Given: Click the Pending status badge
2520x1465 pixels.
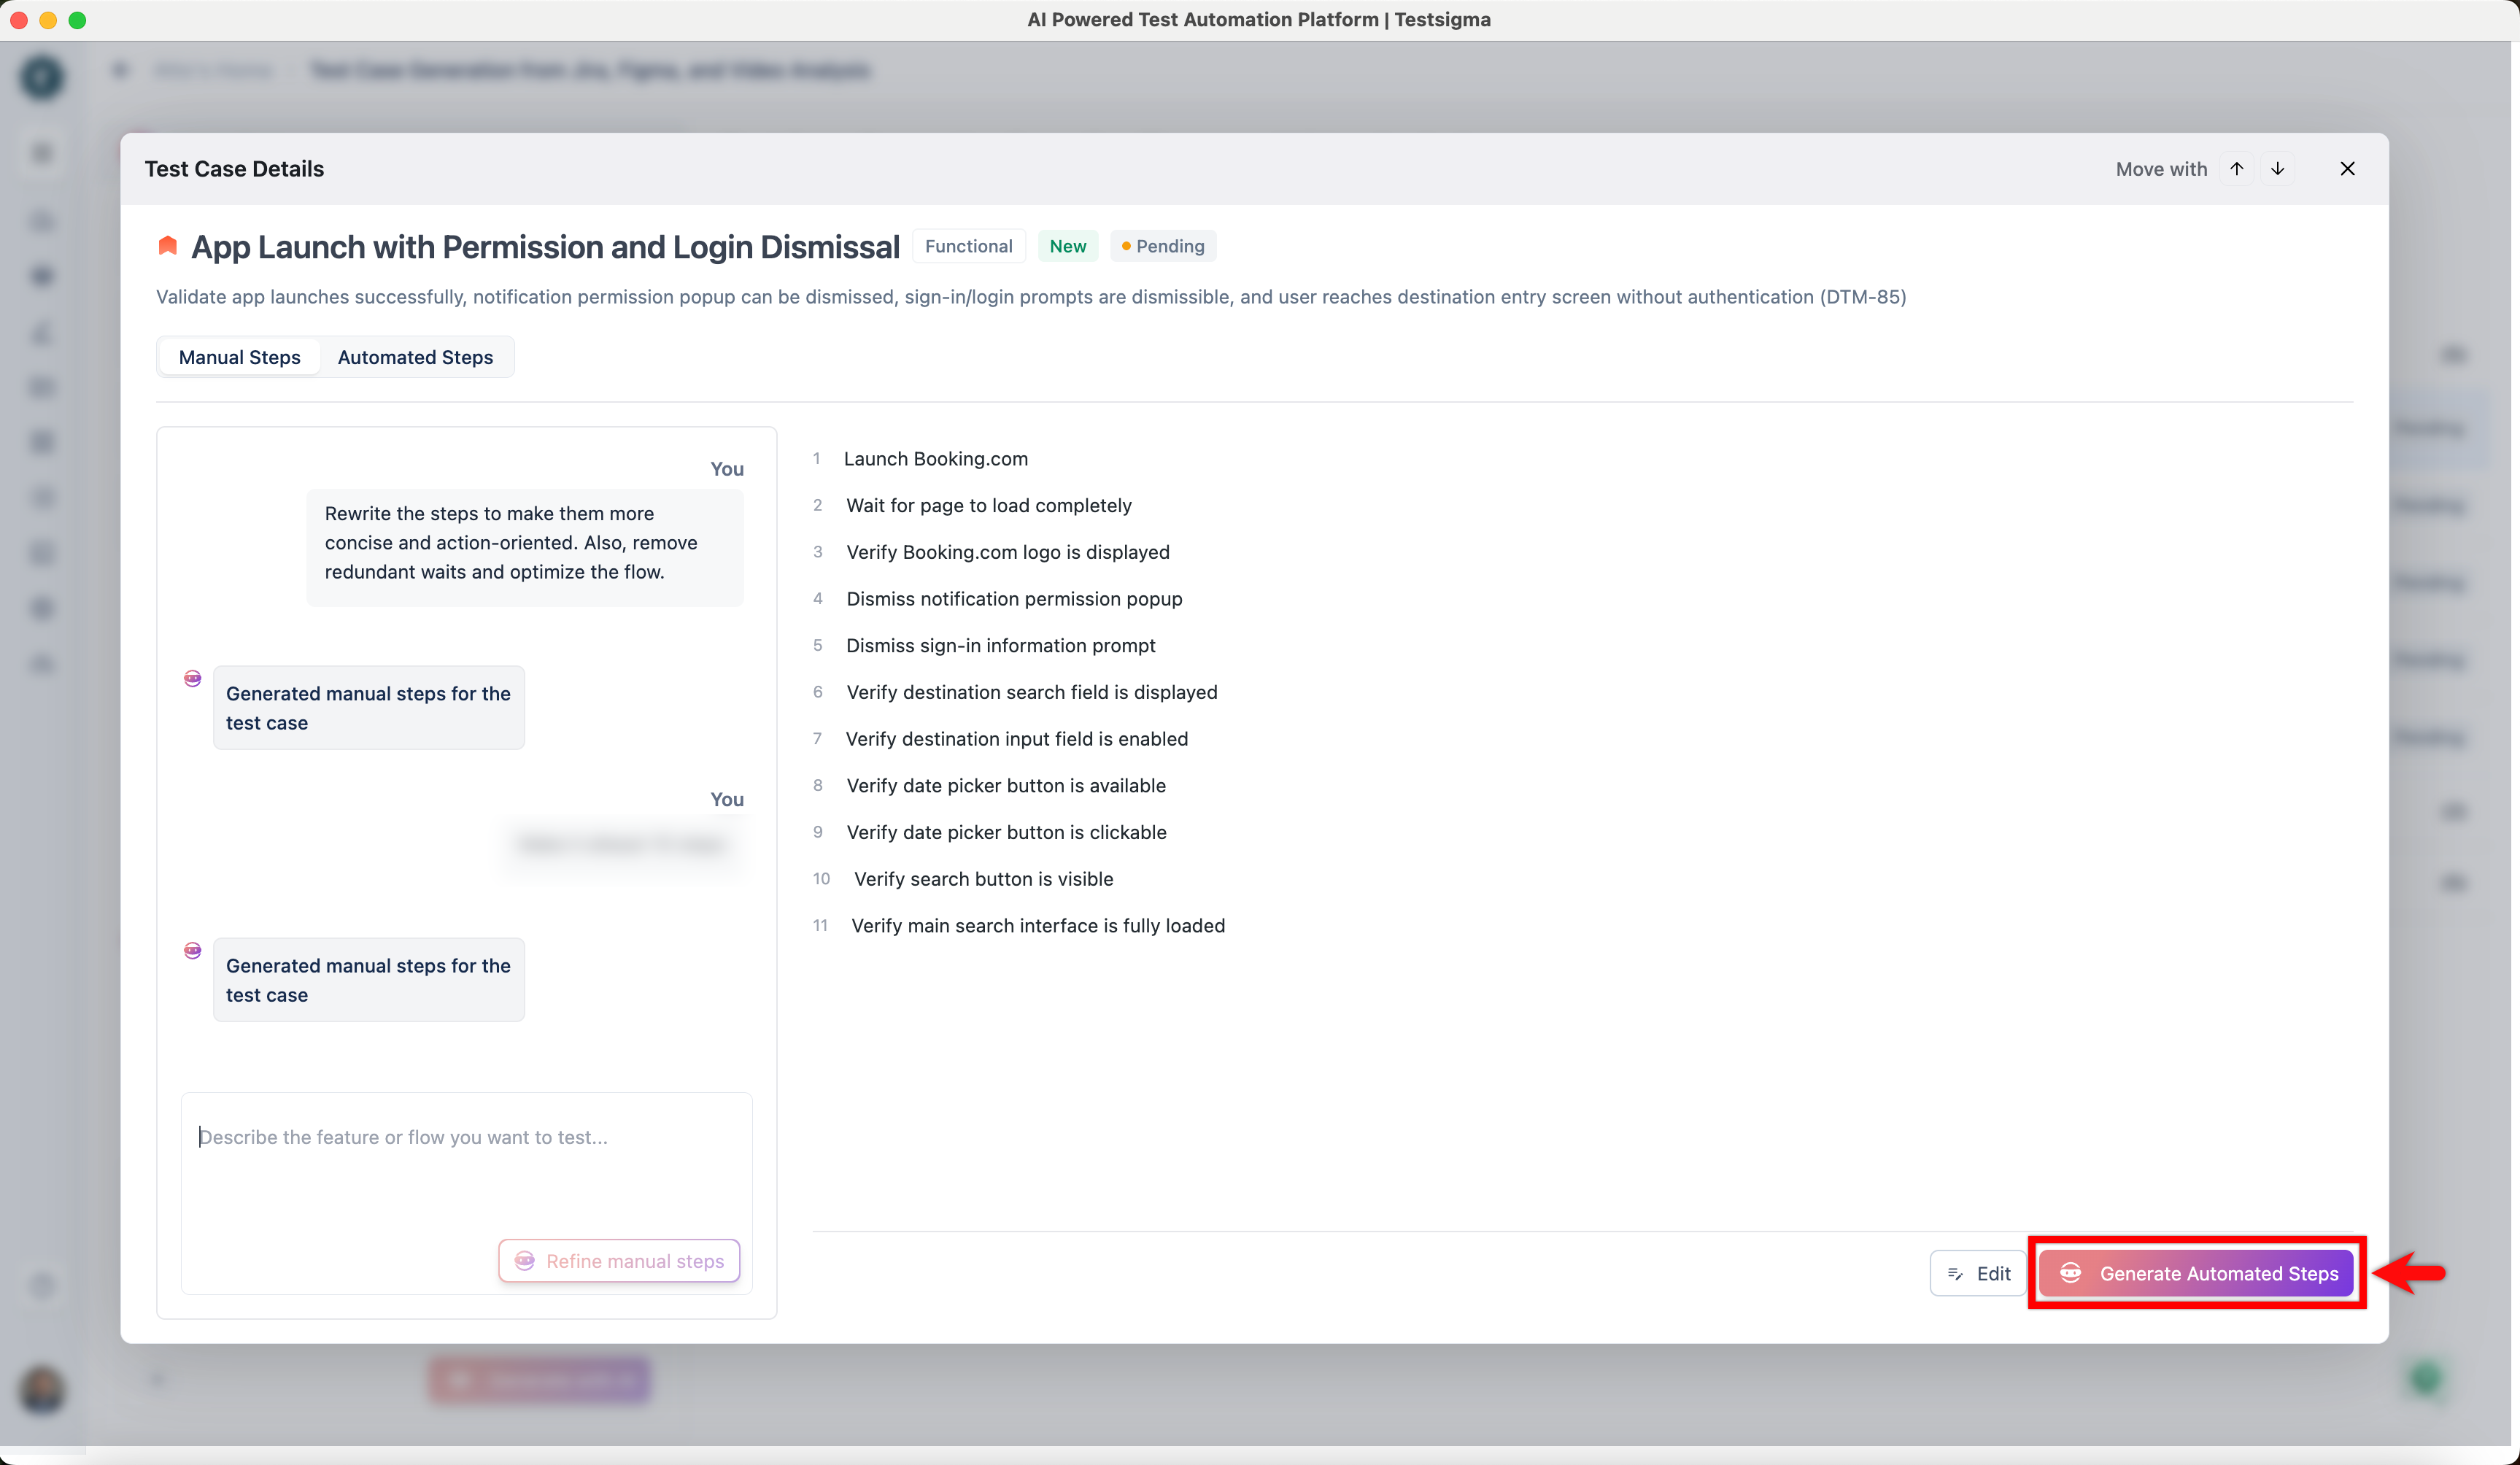Looking at the screenshot, I should (x=1162, y=246).
